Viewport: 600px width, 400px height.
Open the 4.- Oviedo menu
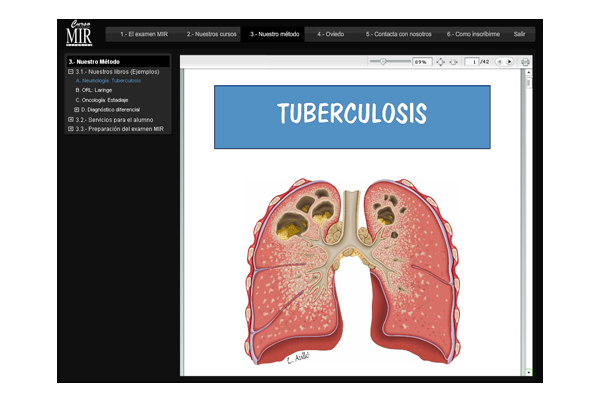coord(331,34)
